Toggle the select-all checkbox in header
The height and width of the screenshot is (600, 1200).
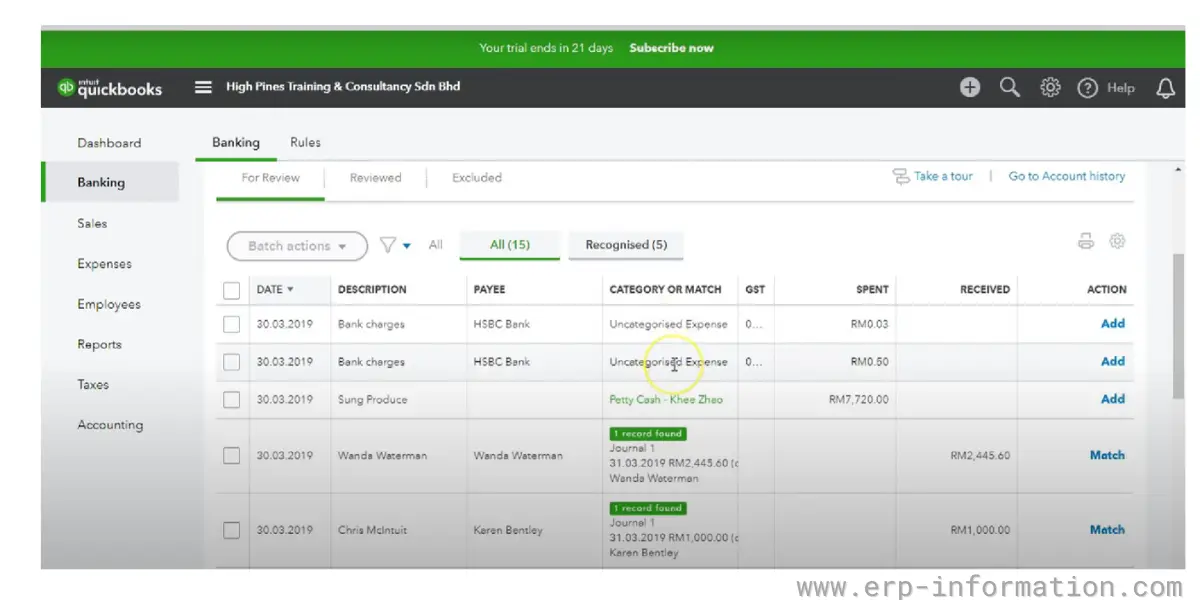click(232, 290)
